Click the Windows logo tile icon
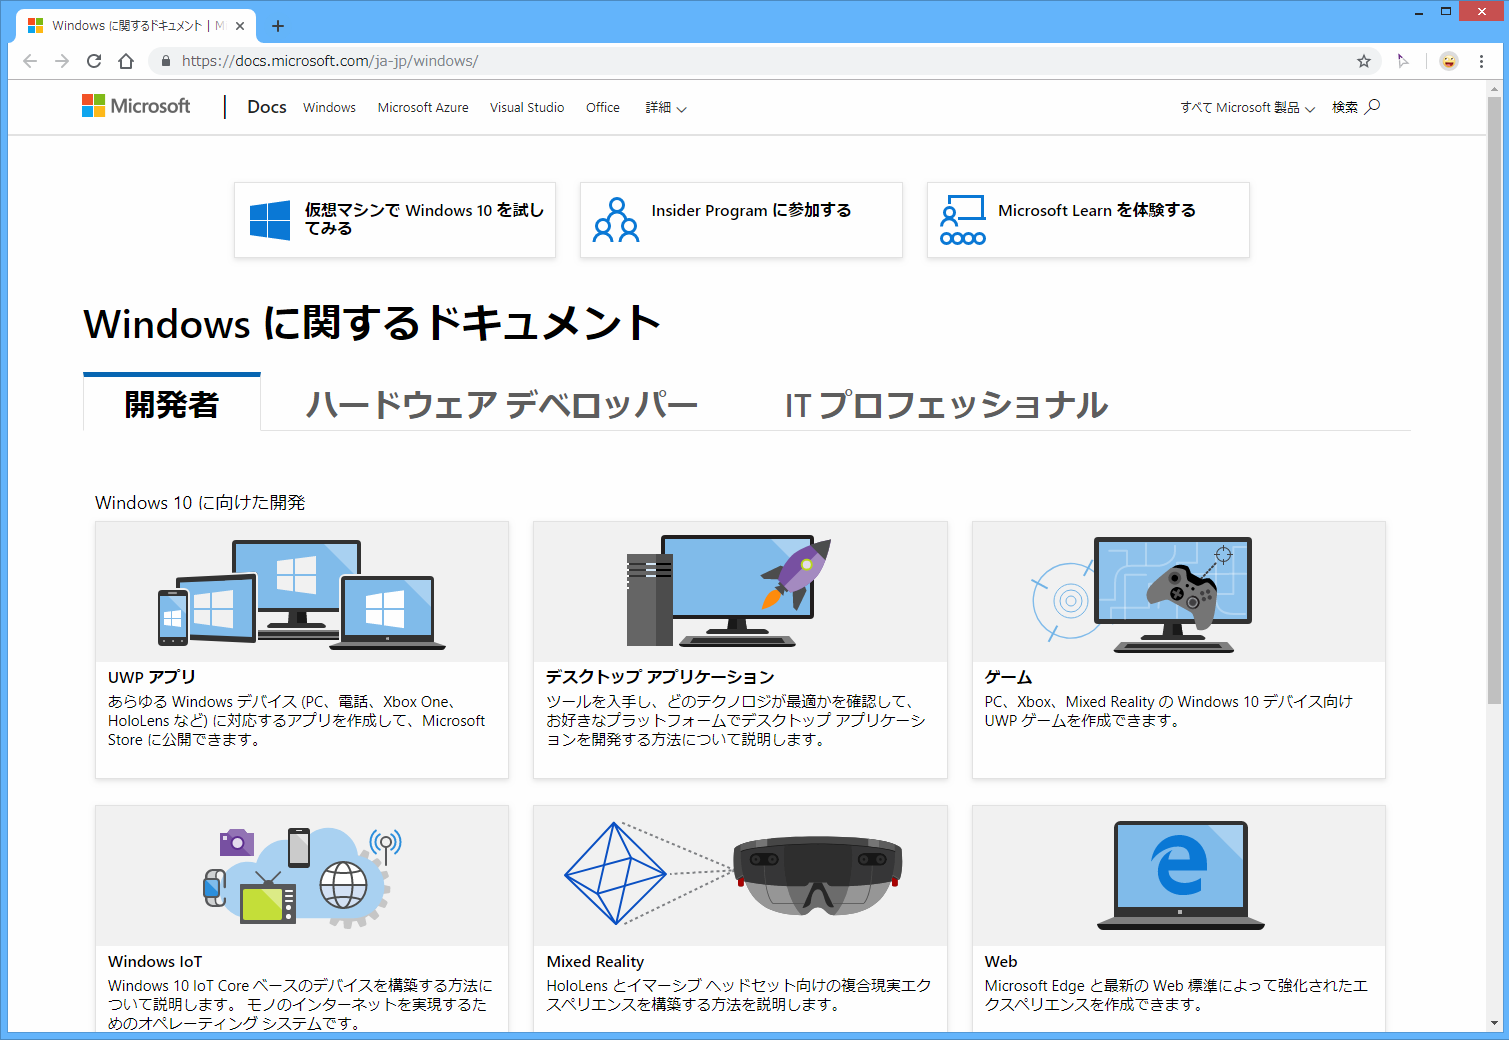This screenshot has height=1040, width=1509. [269, 220]
